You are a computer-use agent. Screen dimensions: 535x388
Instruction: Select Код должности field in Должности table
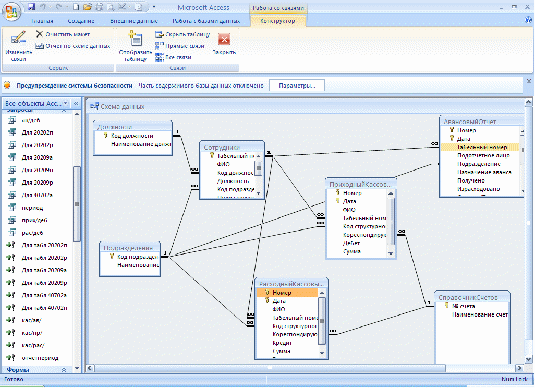point(132,136)
